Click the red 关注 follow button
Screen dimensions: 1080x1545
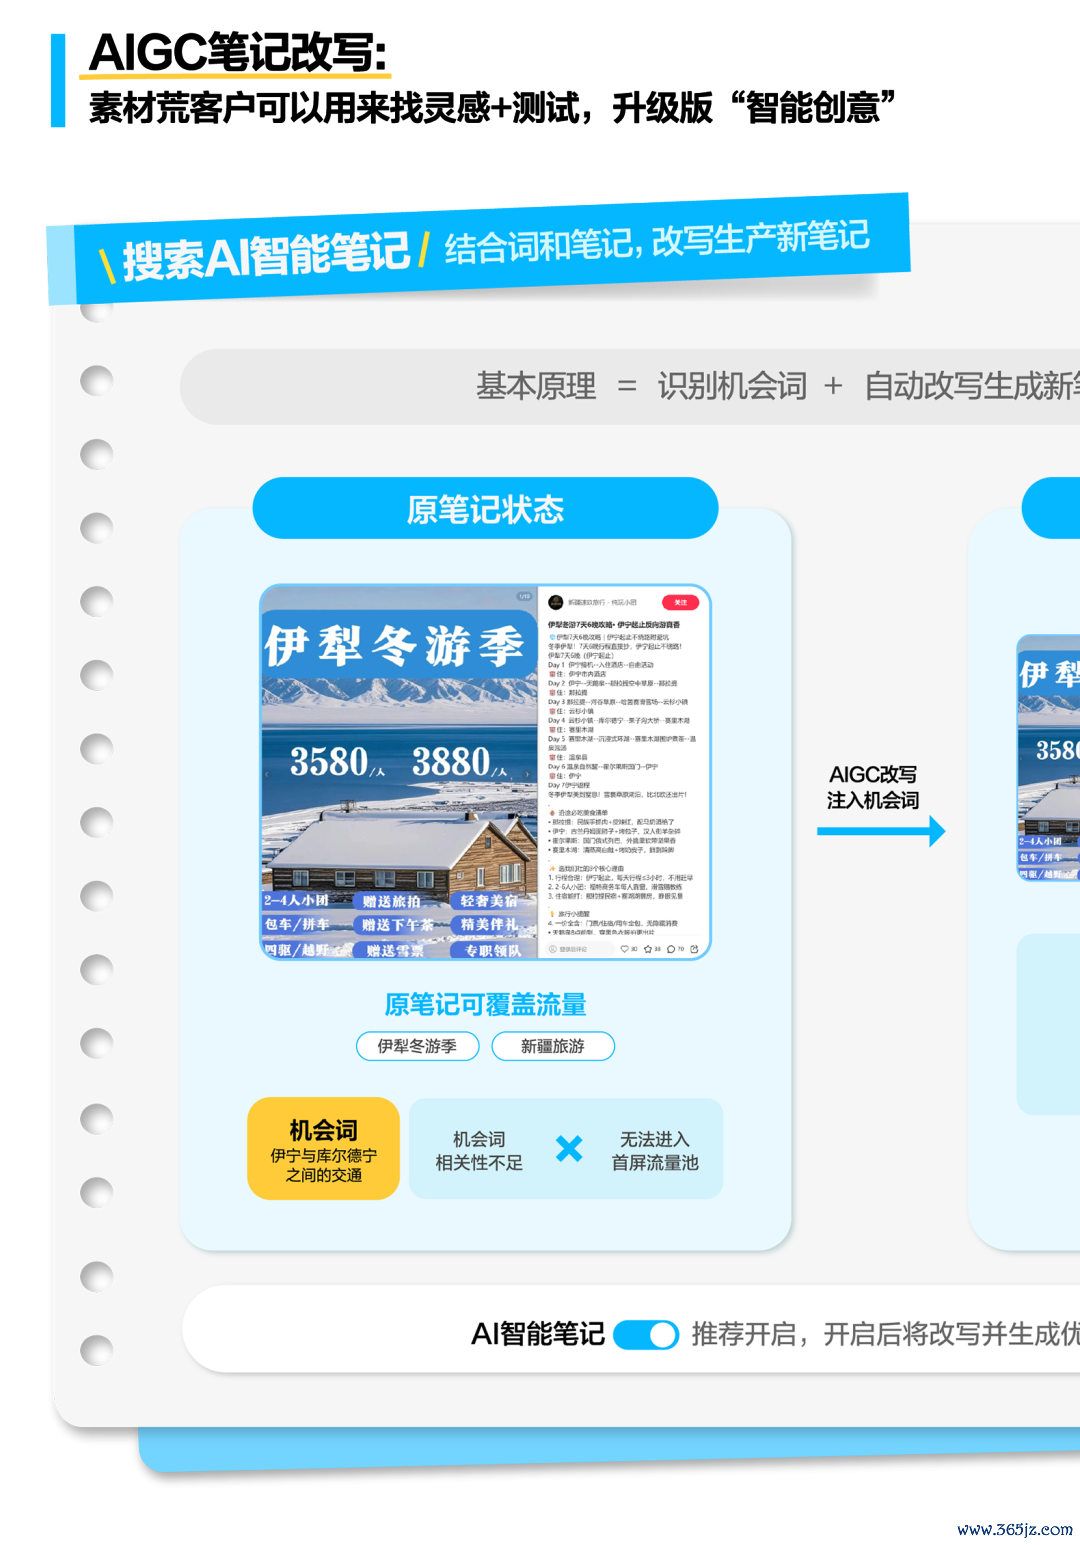[680, 602]
